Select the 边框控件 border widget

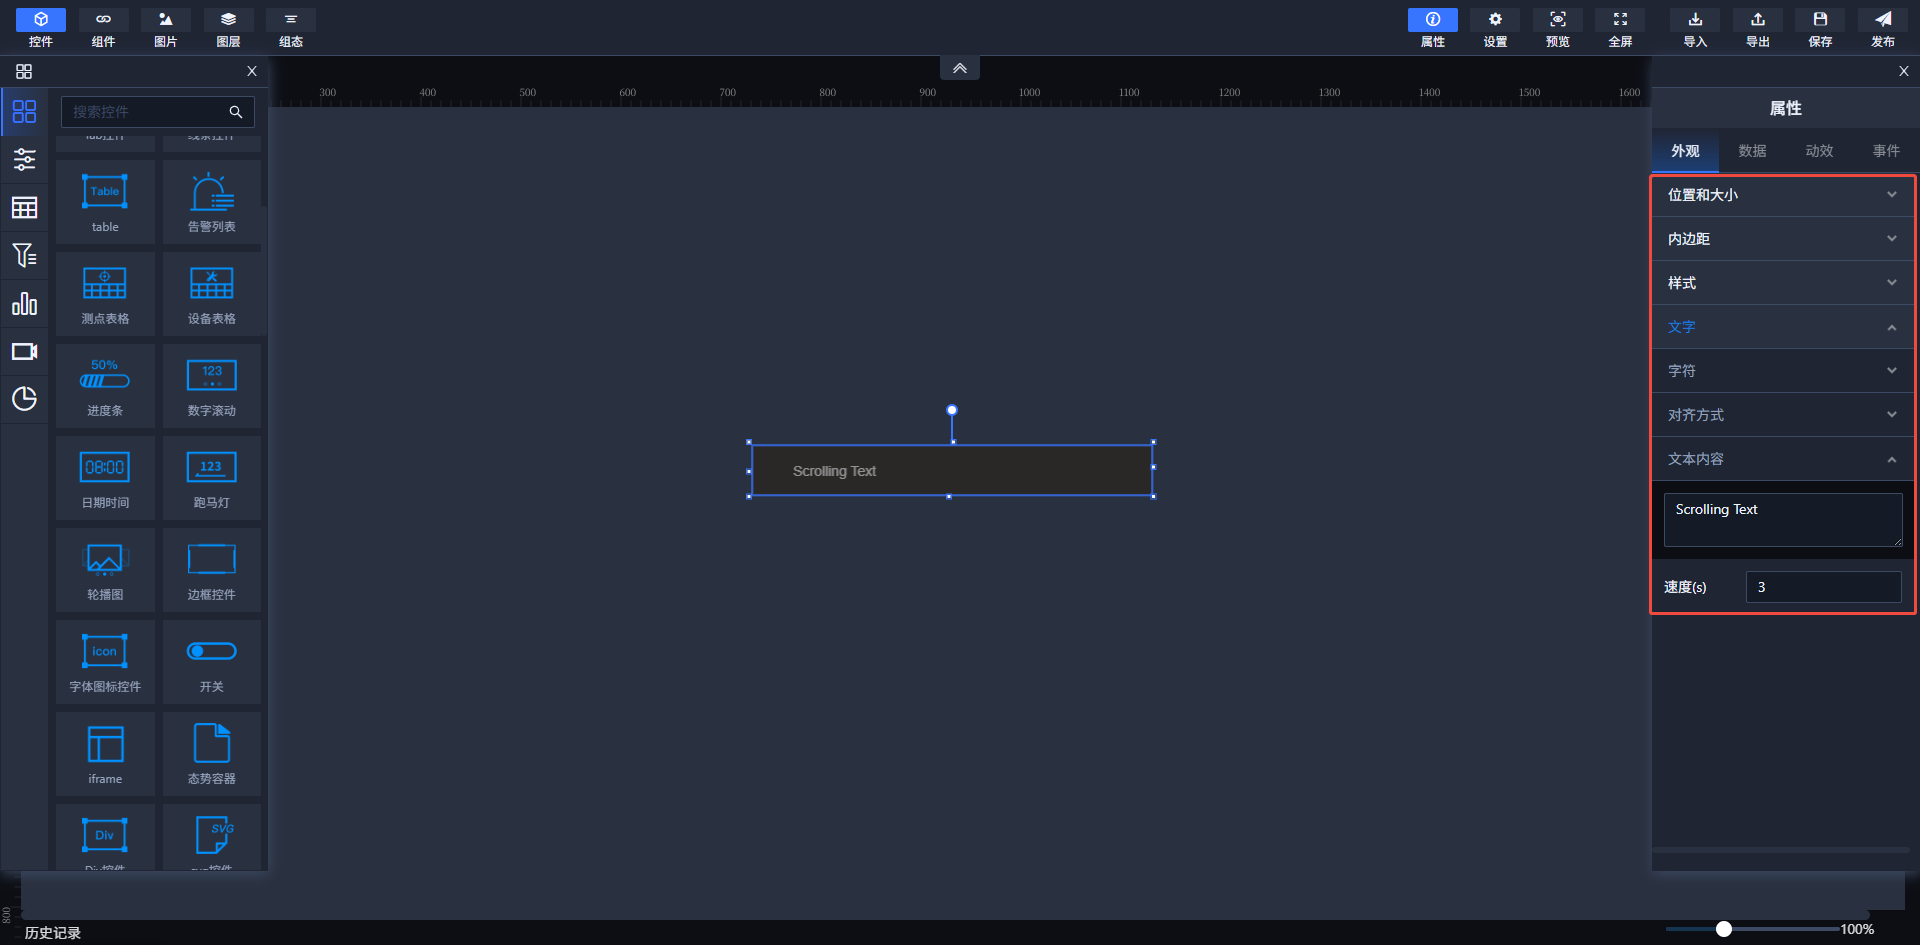point(212,570)
